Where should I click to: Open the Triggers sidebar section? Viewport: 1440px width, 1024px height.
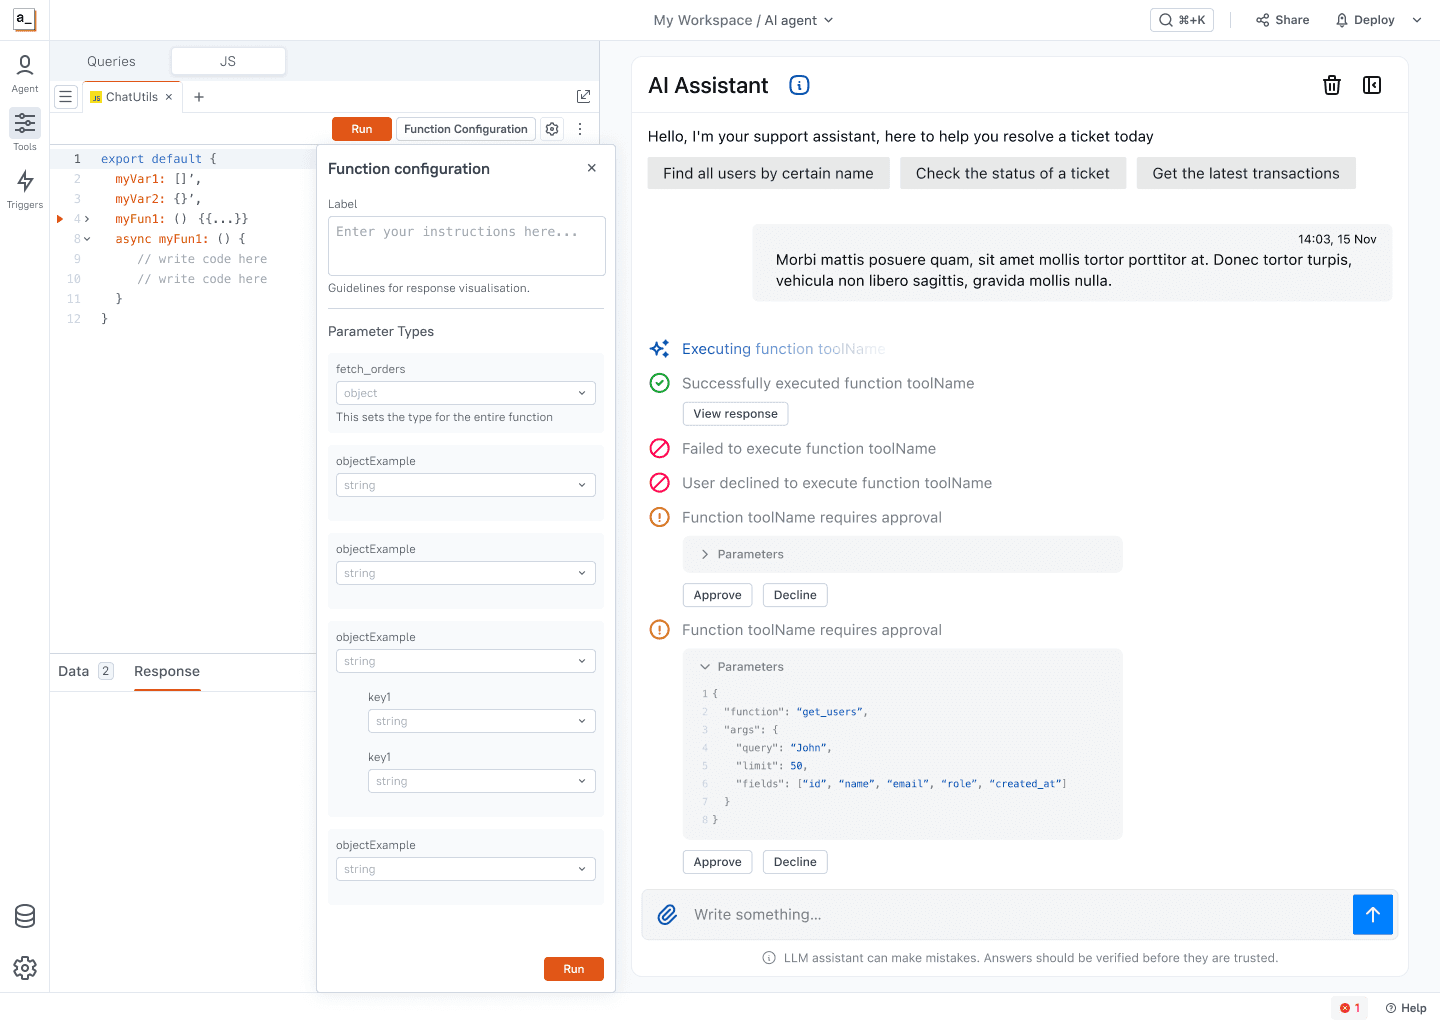[x=24, y=189]
